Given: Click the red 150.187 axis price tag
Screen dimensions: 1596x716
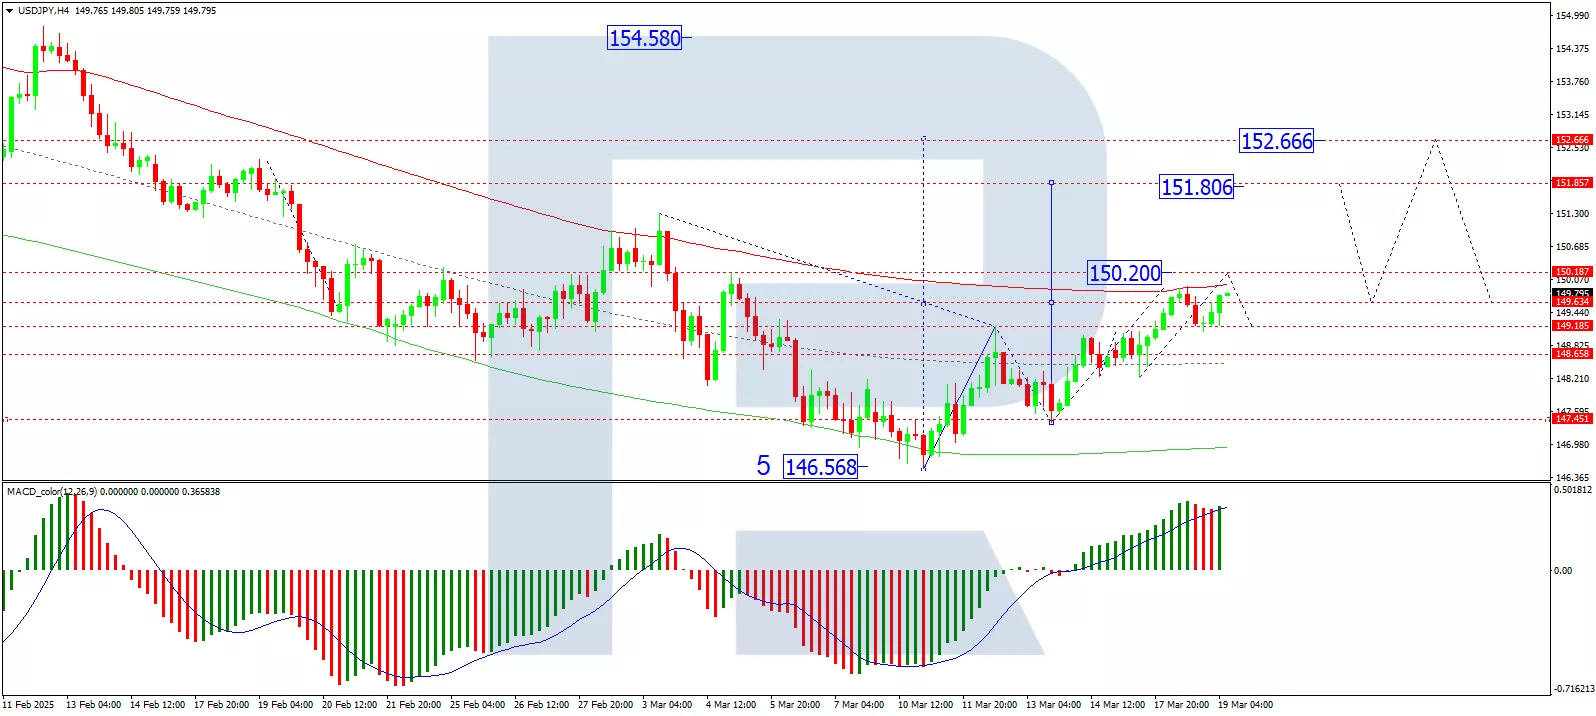Looking at the screenshot, I should pyautogui.click(x=1571, y=272).
